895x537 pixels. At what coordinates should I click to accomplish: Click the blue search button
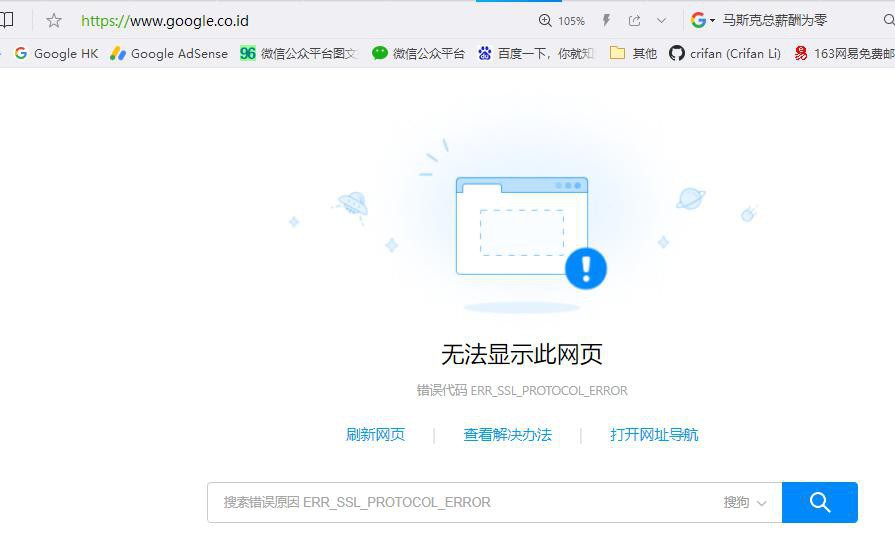pos(820,502)
